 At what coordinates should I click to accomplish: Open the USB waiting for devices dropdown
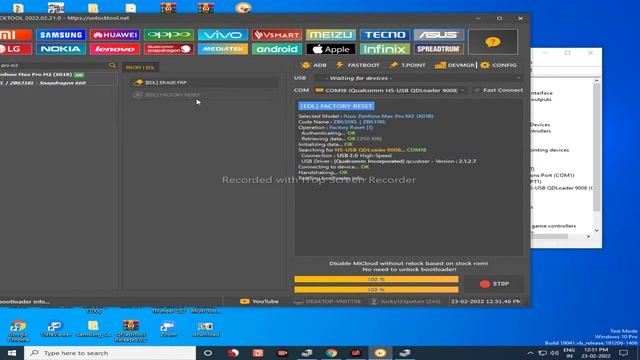tap(418, 78)
